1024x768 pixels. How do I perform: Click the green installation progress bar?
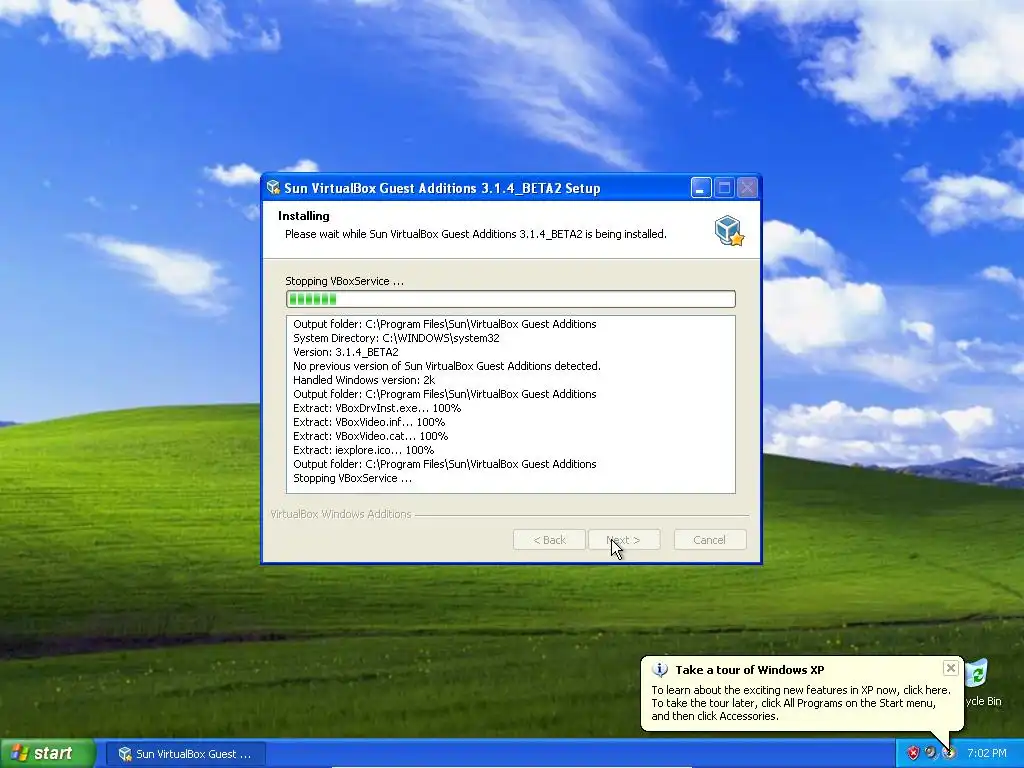pos(511,299)
